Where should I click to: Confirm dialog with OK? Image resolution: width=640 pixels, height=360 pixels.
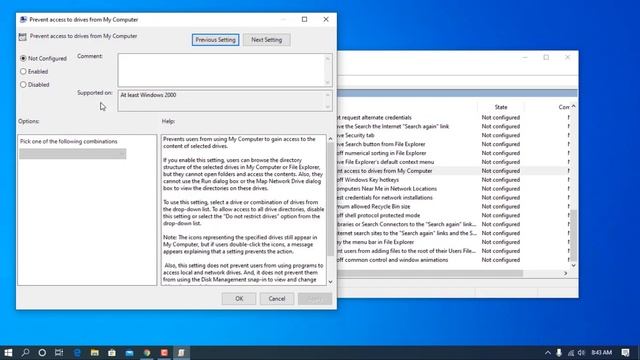239,299
